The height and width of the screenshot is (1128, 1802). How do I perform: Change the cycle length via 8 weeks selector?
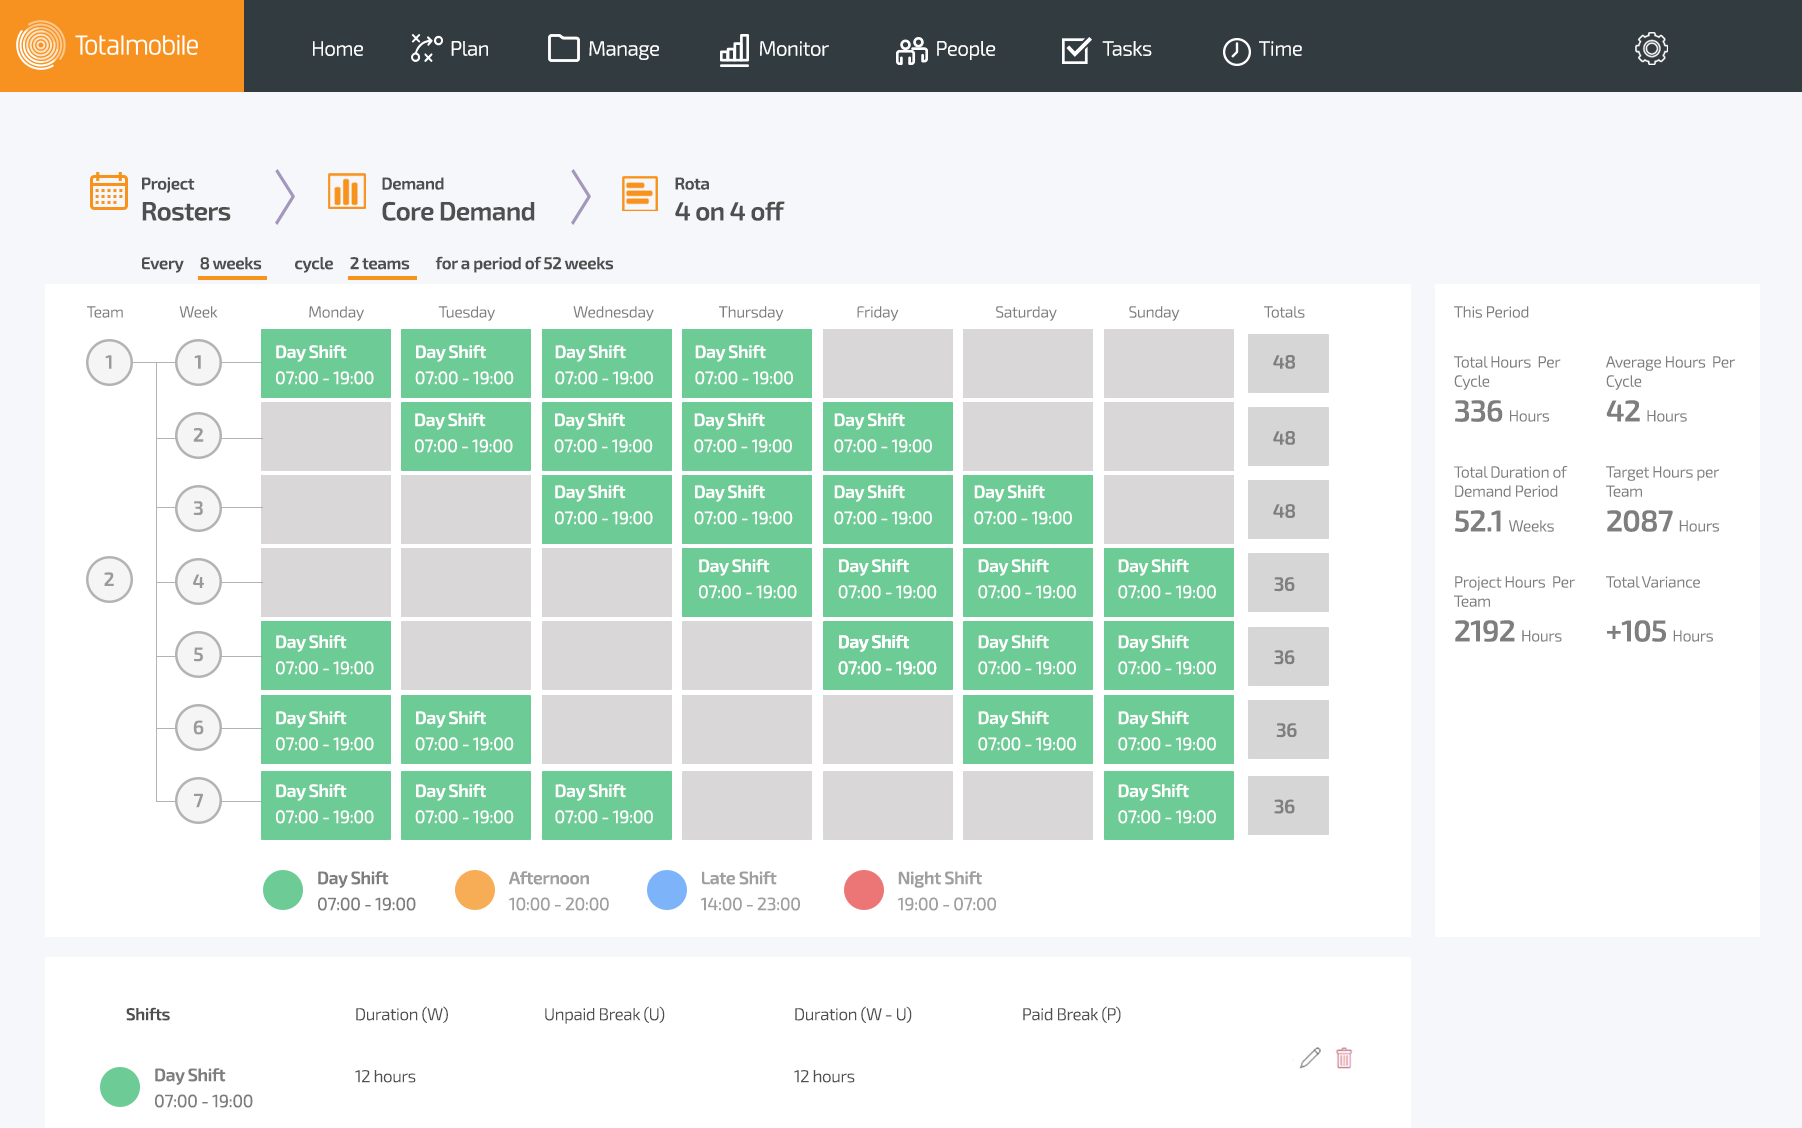click(x=231, y=263)
